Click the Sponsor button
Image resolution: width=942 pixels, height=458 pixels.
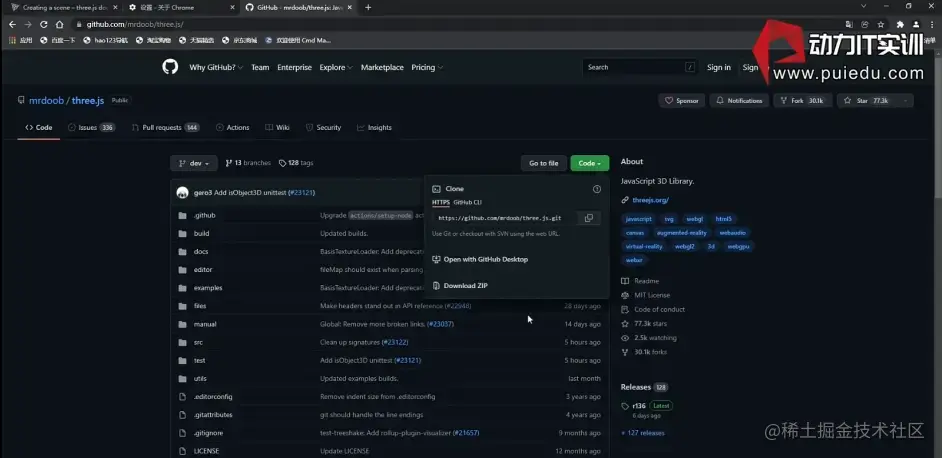(x=681, y=100)
